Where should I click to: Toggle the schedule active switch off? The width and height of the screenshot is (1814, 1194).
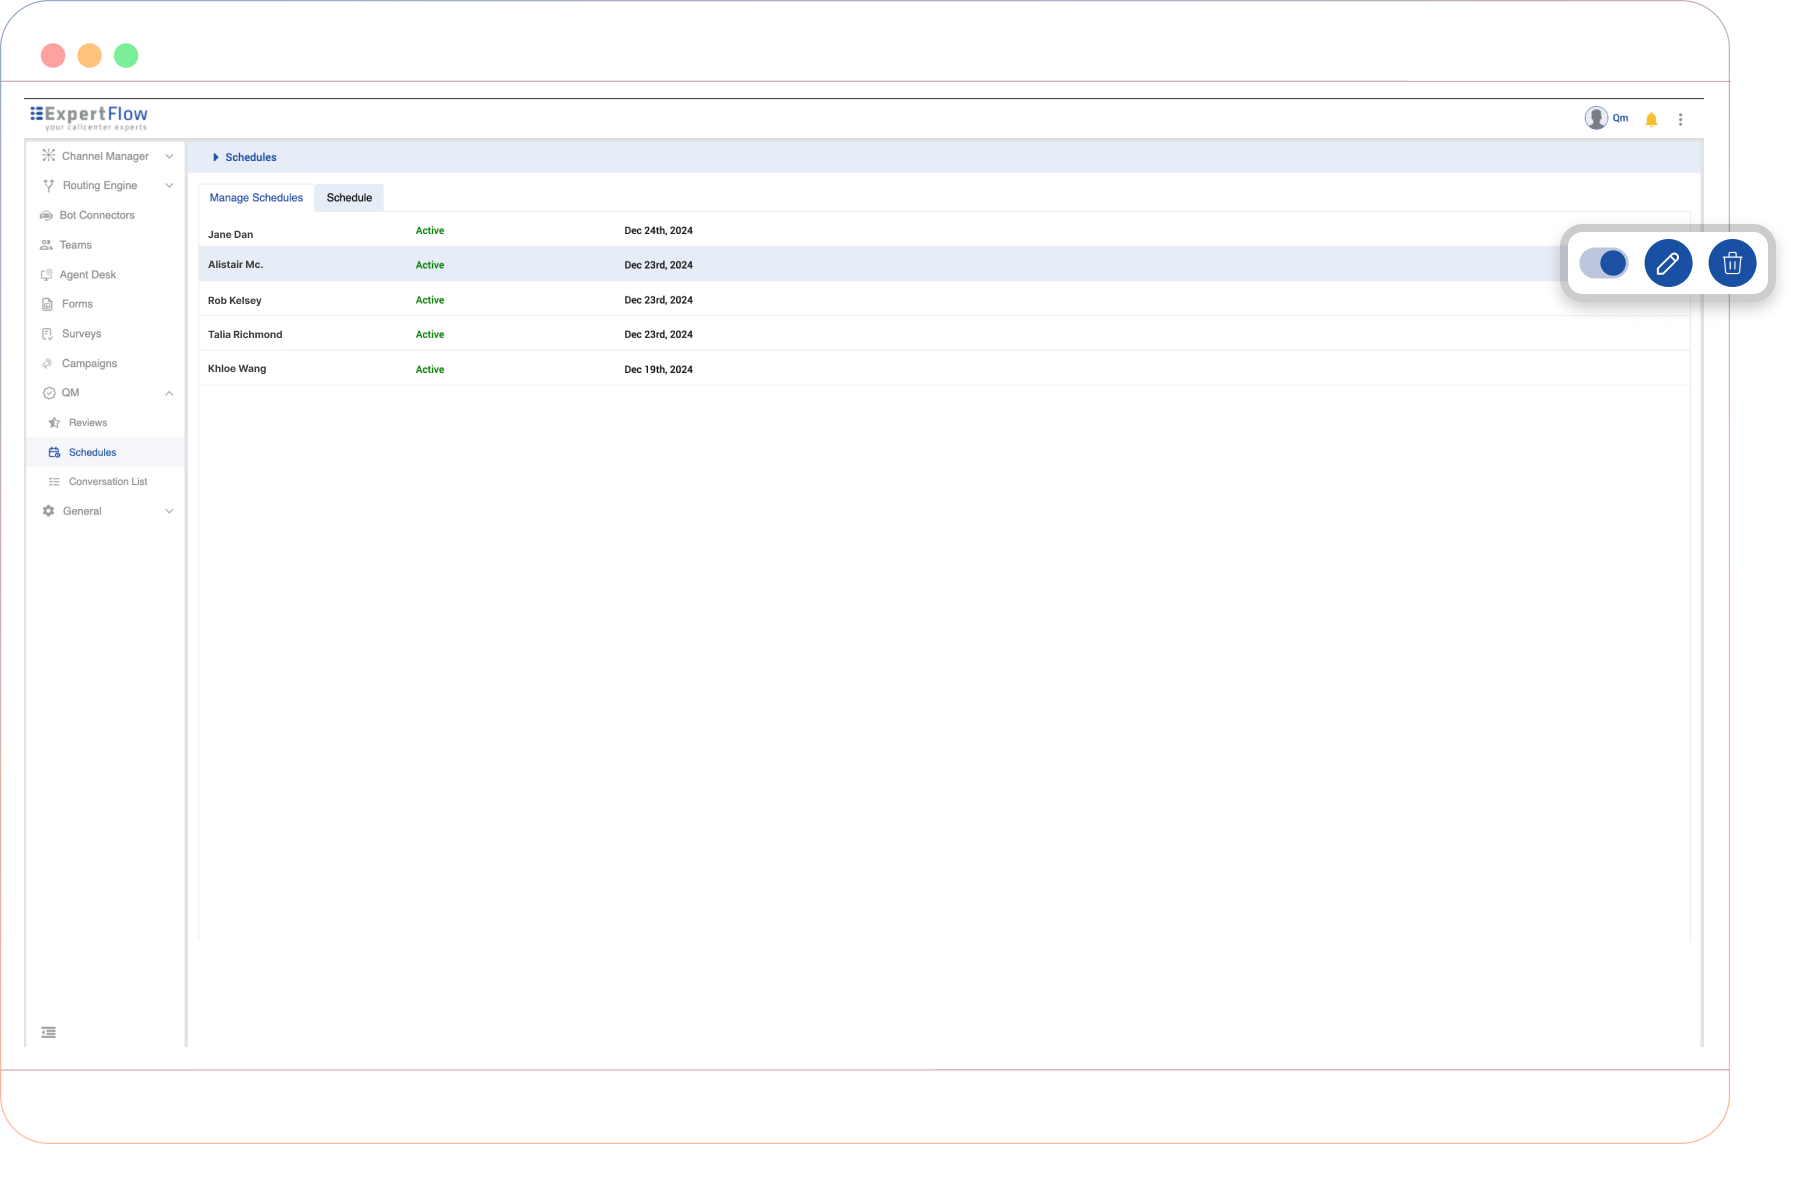(1603, 264)
